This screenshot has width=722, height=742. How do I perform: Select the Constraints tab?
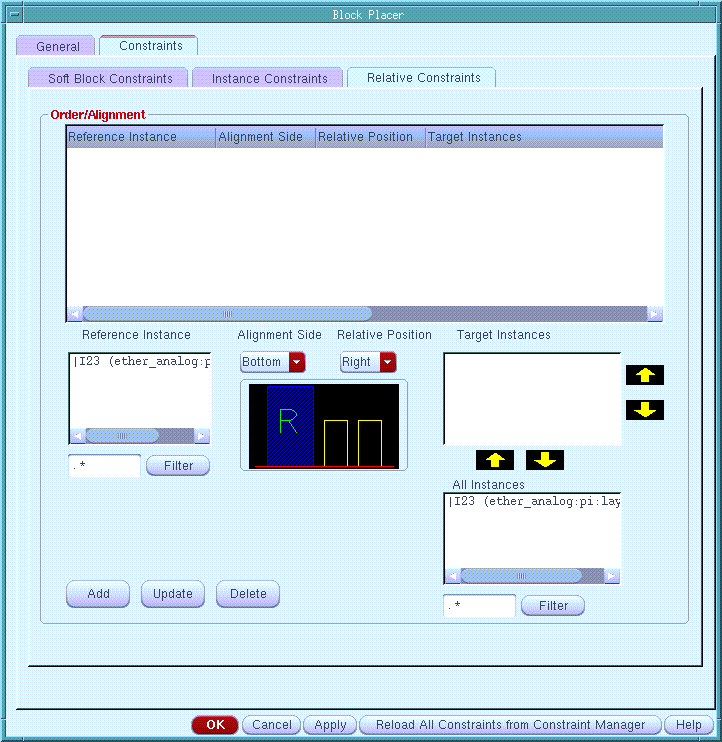tap(150, 45)
